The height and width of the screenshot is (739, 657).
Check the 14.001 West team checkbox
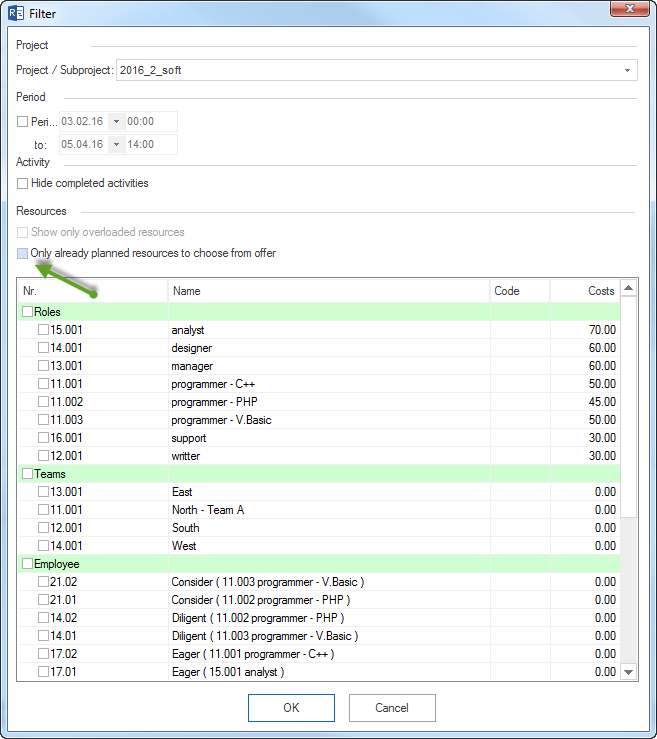43,545
